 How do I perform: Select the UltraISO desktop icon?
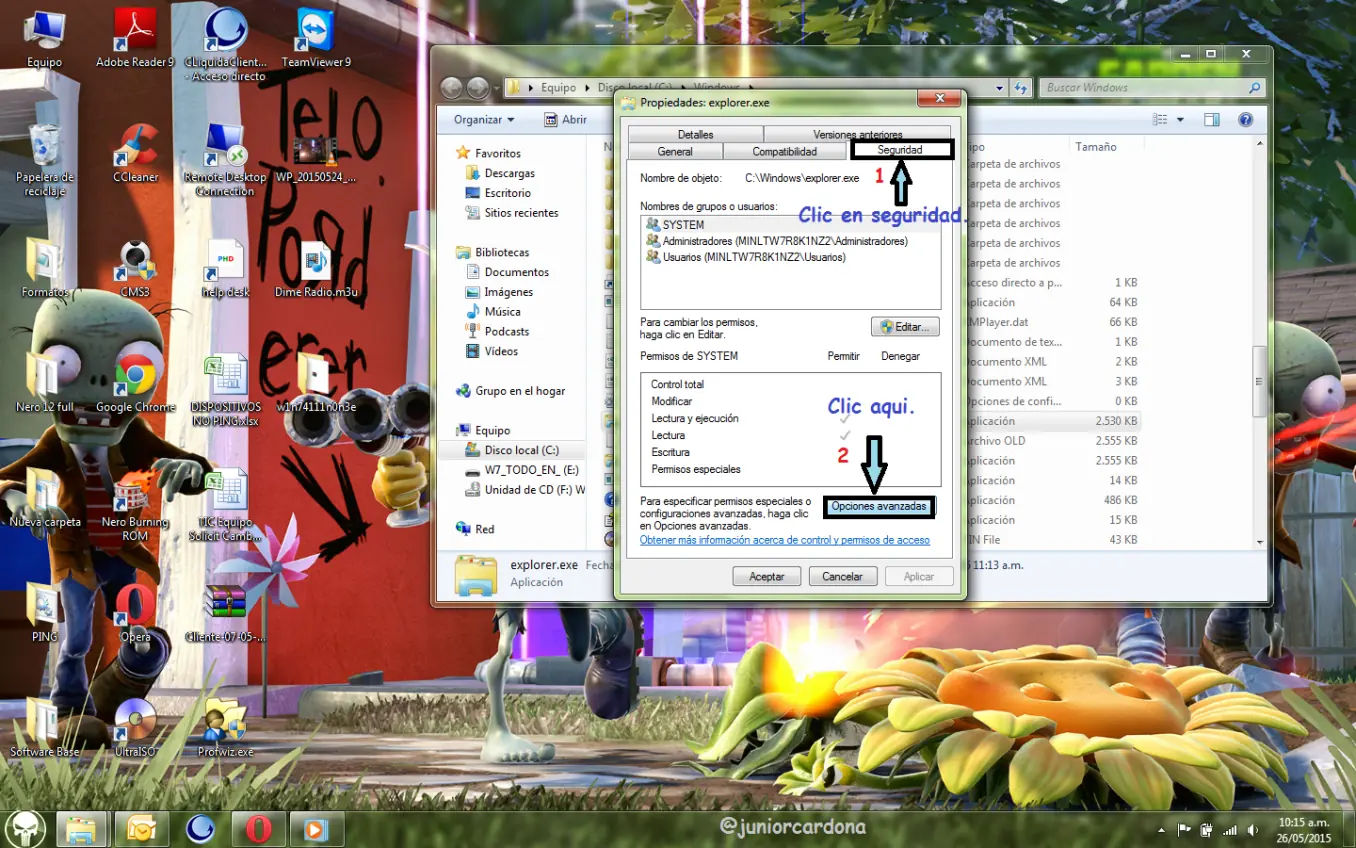click(x=135, y=726)
